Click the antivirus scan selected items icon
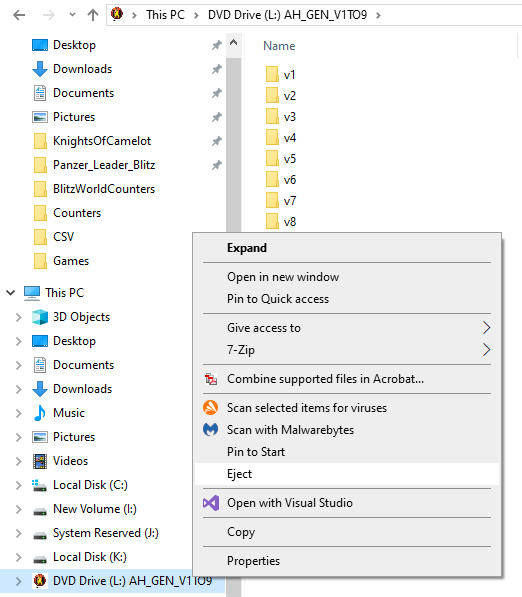Screen dimensions: 522x597 pos(211,407)
